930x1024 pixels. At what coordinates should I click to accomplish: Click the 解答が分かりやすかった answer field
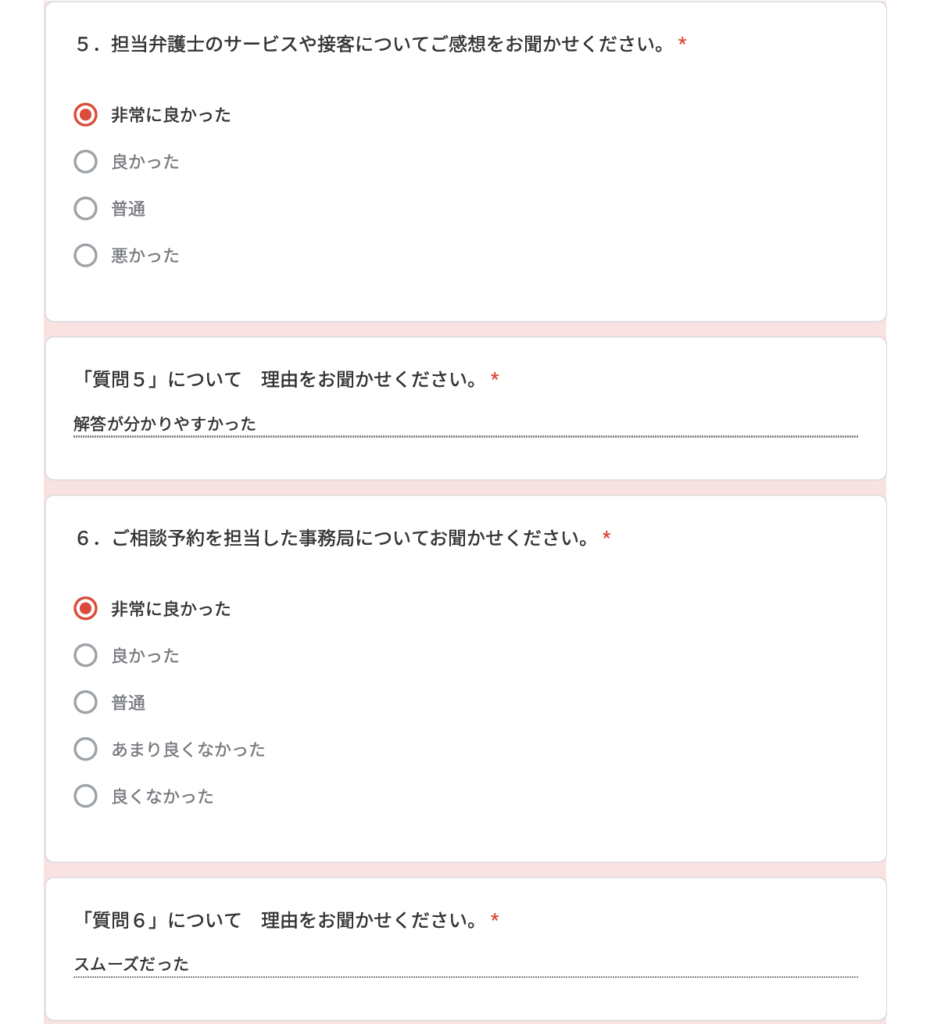466,424
